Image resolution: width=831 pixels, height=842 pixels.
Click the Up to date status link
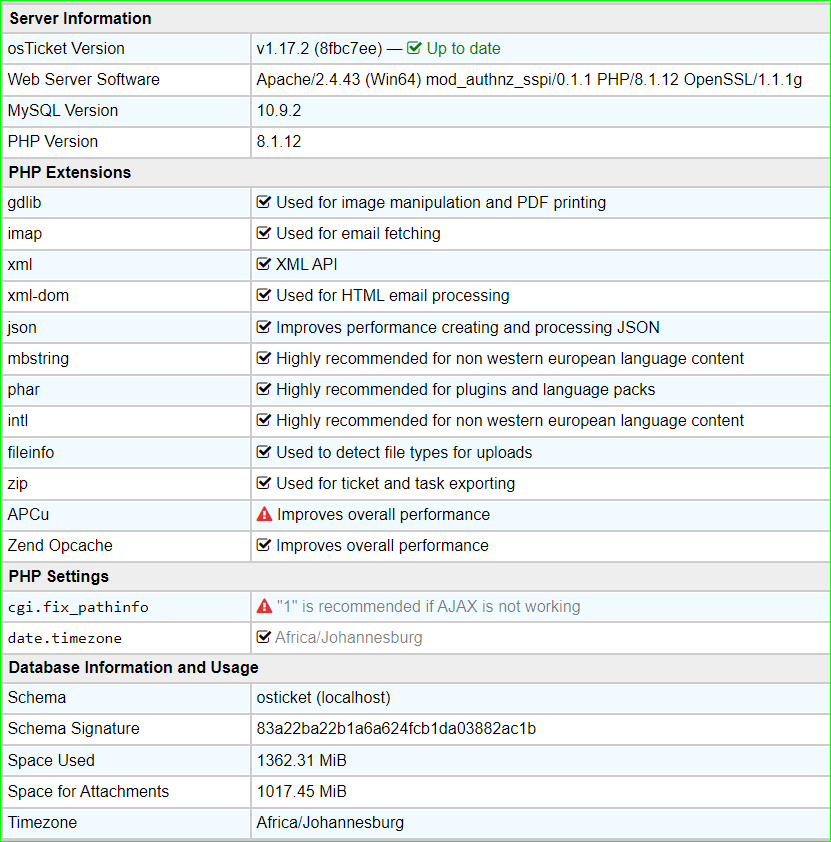(x=463, y=48)
